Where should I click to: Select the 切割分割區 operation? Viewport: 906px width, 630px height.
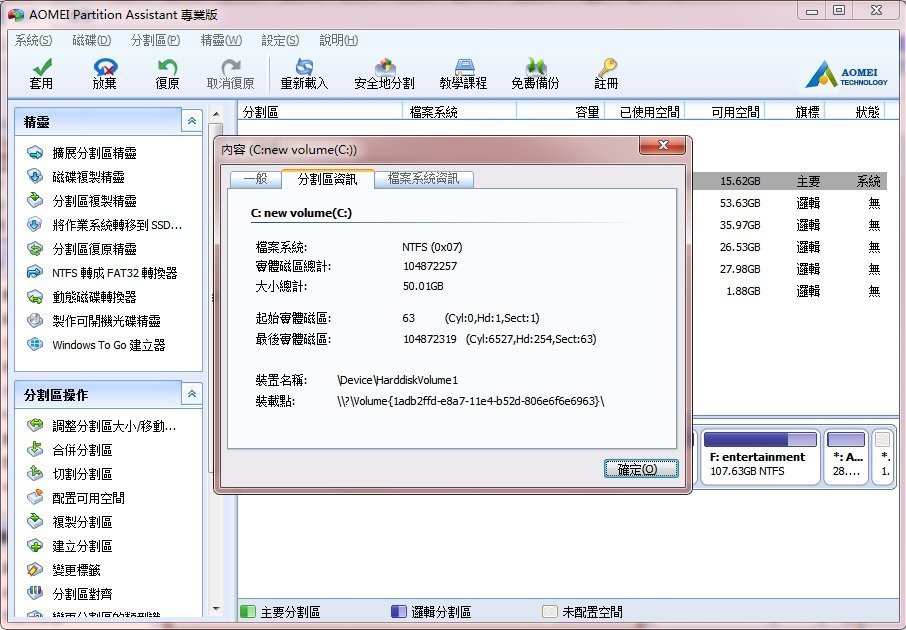(82, 475)
